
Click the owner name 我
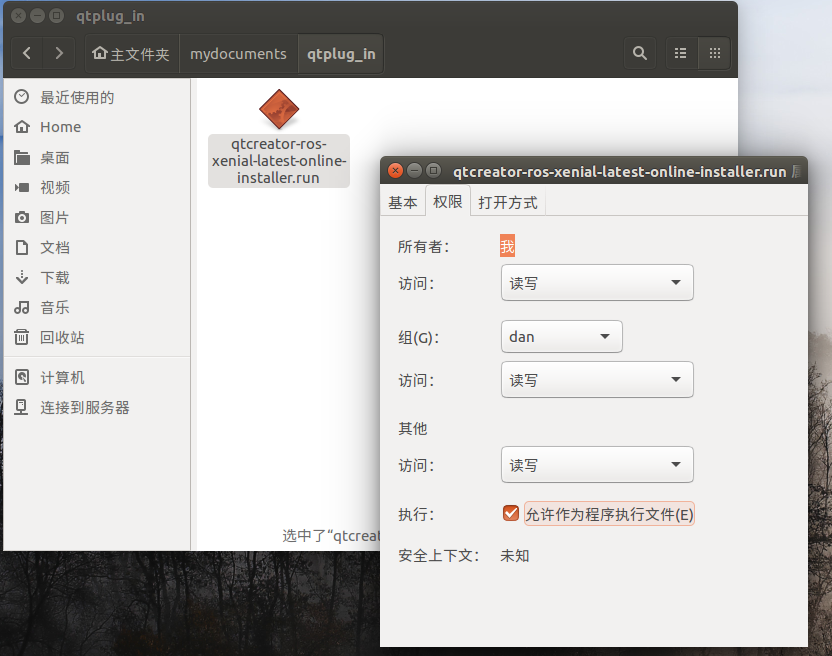[x=507, y=246]
